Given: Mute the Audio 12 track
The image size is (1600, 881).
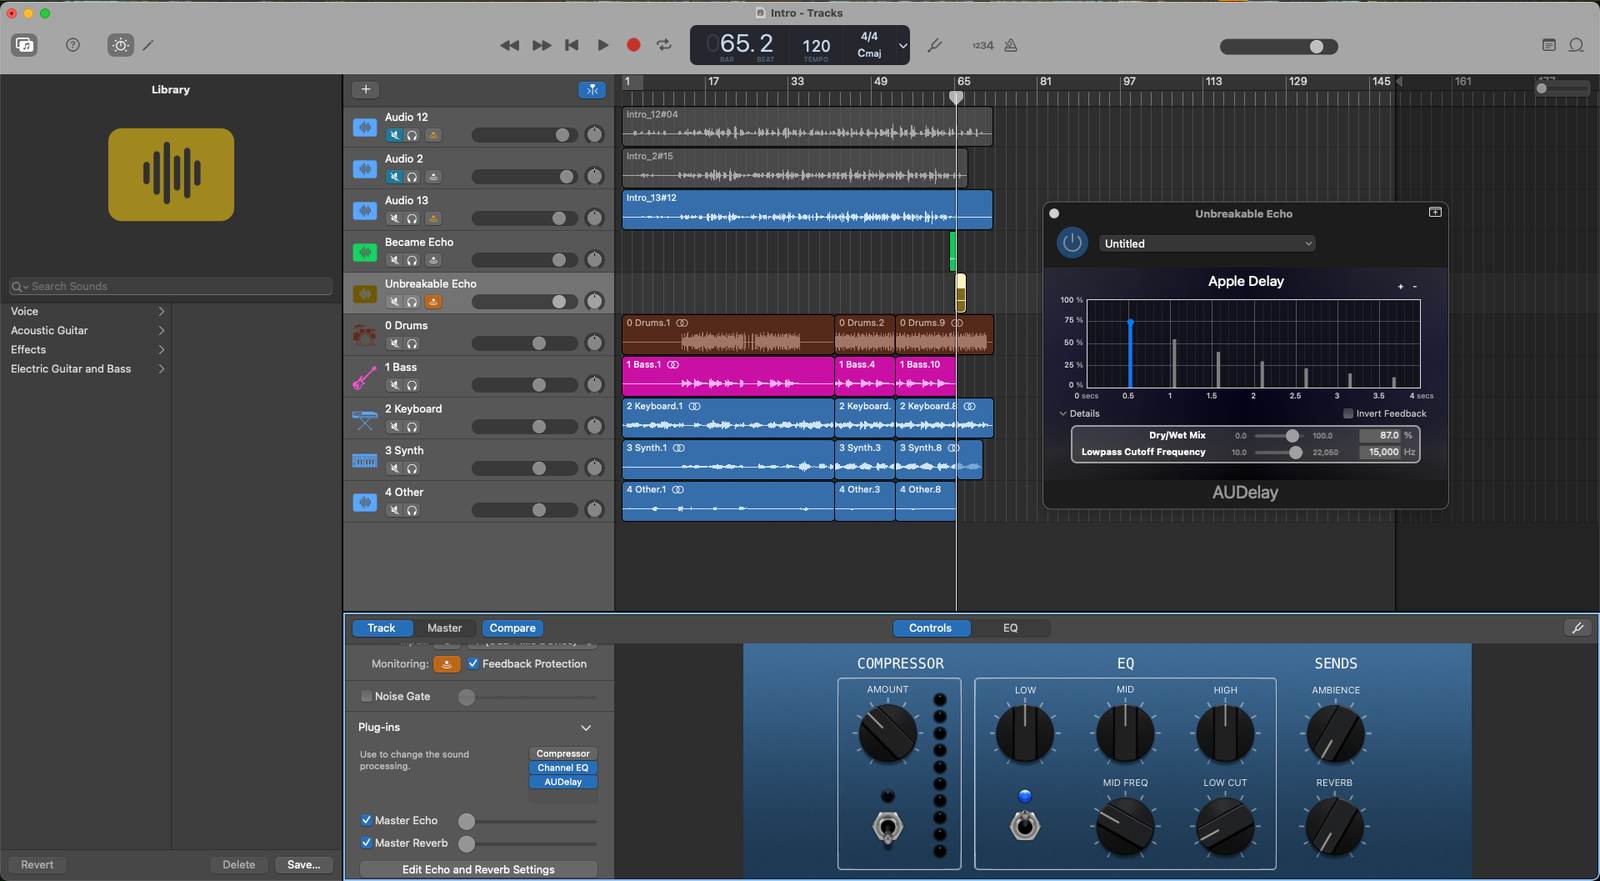Looking at the screenshot, I should (x=395, y=135).
